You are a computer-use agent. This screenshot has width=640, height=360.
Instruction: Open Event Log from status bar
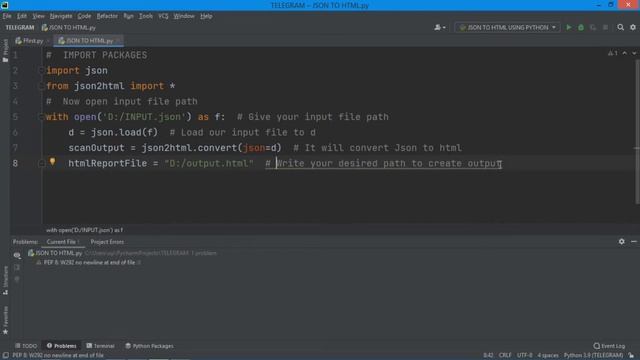tap(609, 346)
